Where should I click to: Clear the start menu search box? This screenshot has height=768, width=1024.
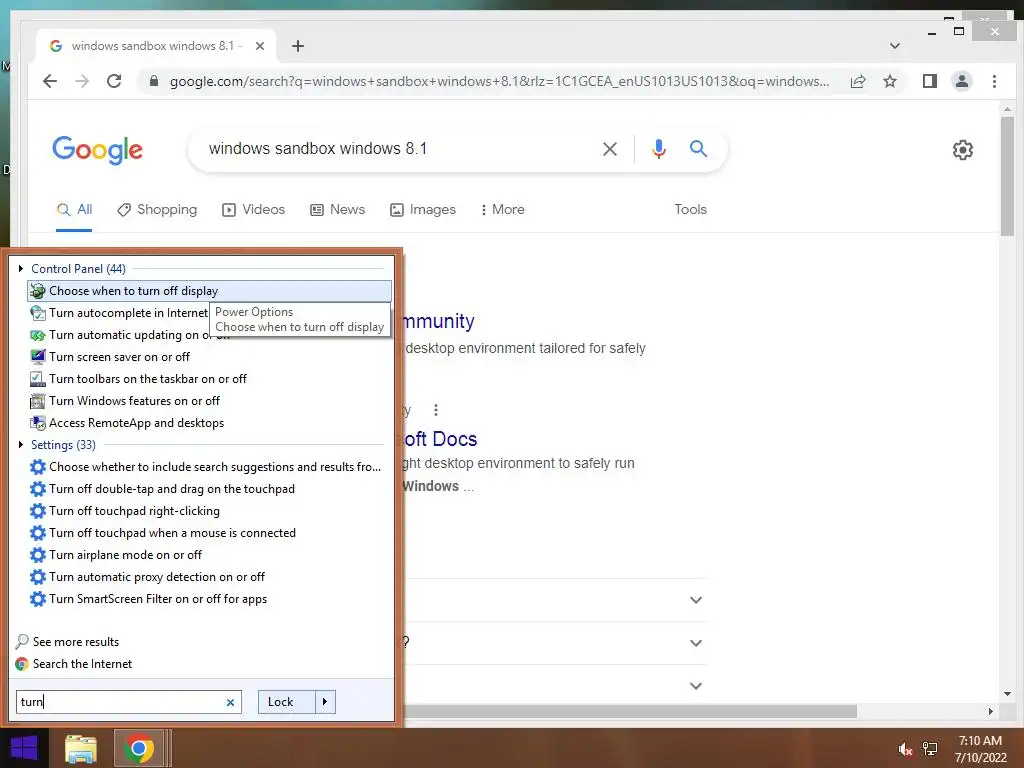(x=230, y=703)
